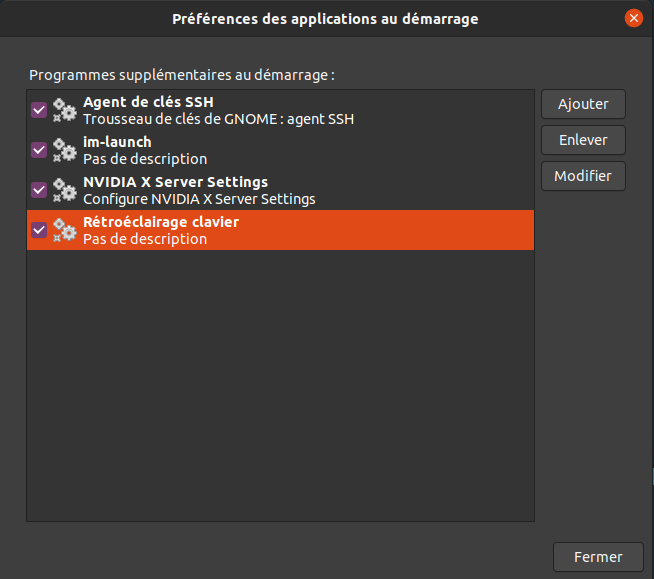The width and height of the screenshot is (654, 579).
Task: Click the gear icon beside im-launch
Action: tap(65, 150)
